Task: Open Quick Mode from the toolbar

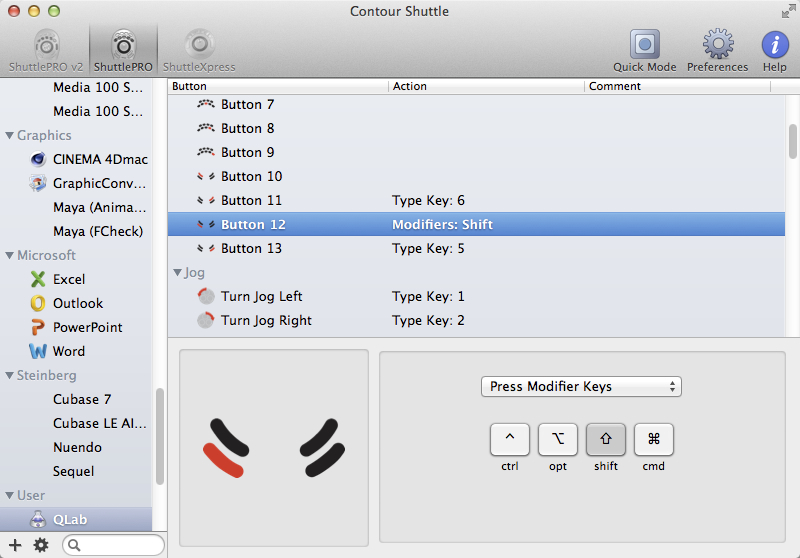Action: [x=644, y=46]
